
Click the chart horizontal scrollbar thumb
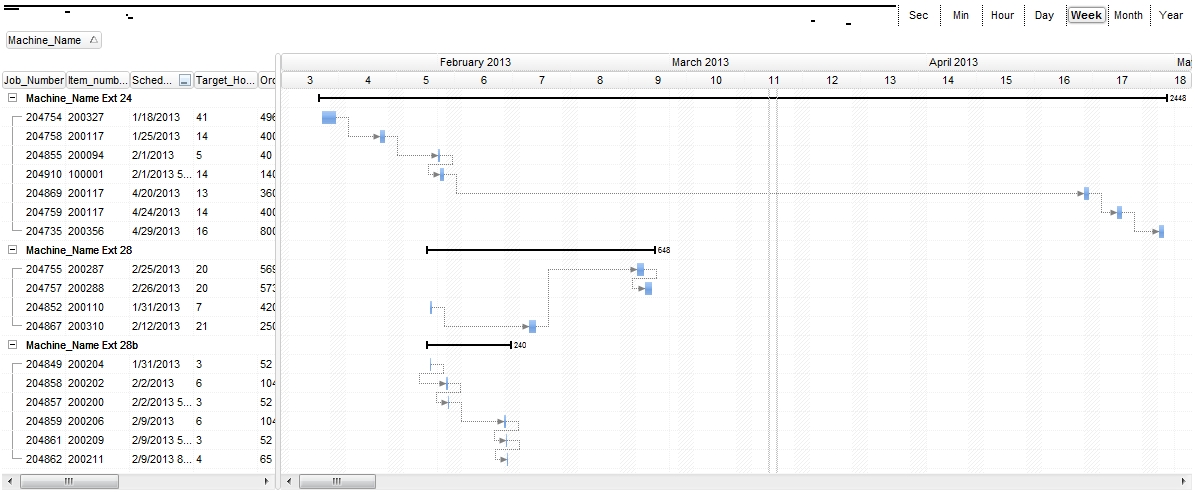click(x=338, y=482)
